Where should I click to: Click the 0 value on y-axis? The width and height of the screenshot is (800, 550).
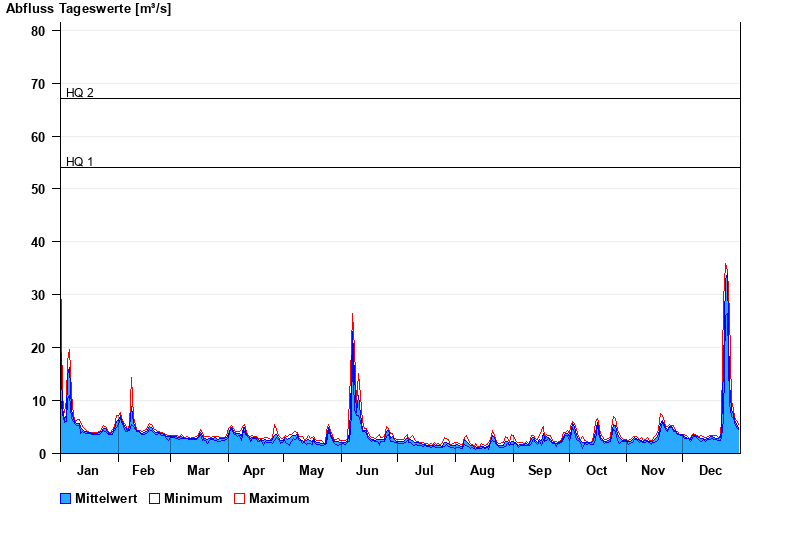(x=42, y=454)
